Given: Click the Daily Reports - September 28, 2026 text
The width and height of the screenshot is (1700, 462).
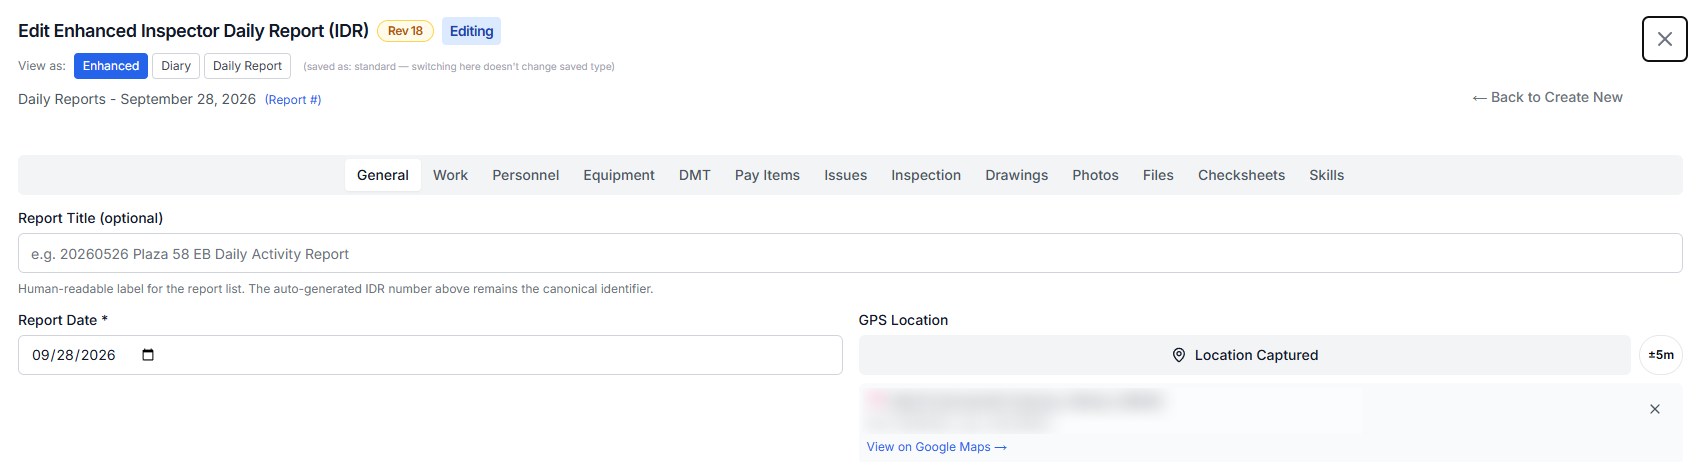Looking at the screenshot, I should [x=137, y=99].
